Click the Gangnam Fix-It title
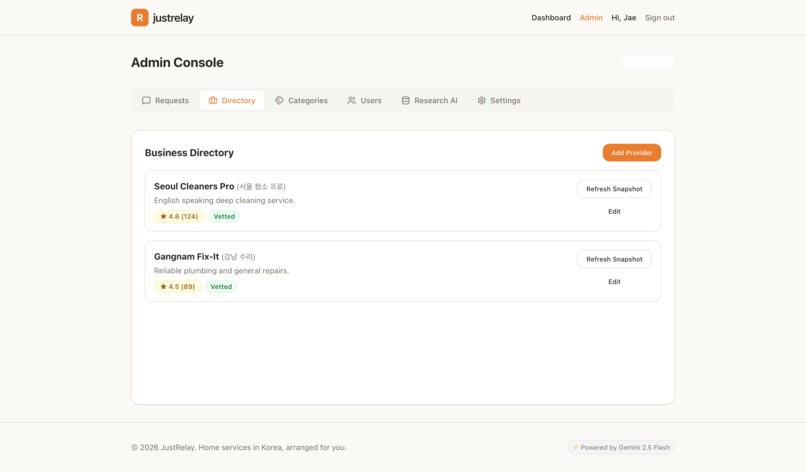This screenshot has height=472, width=806. (187, 257)
